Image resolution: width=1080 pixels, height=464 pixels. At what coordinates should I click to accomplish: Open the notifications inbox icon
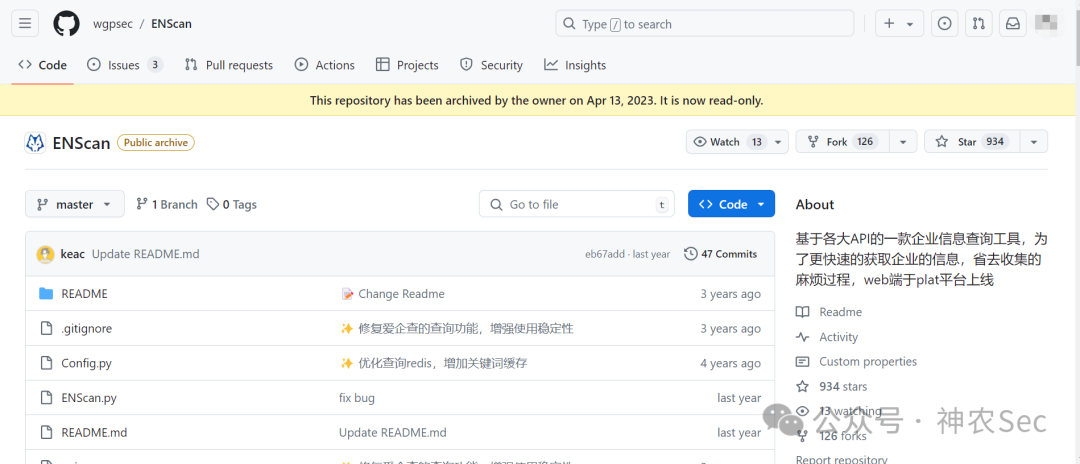coord(1012,23)
